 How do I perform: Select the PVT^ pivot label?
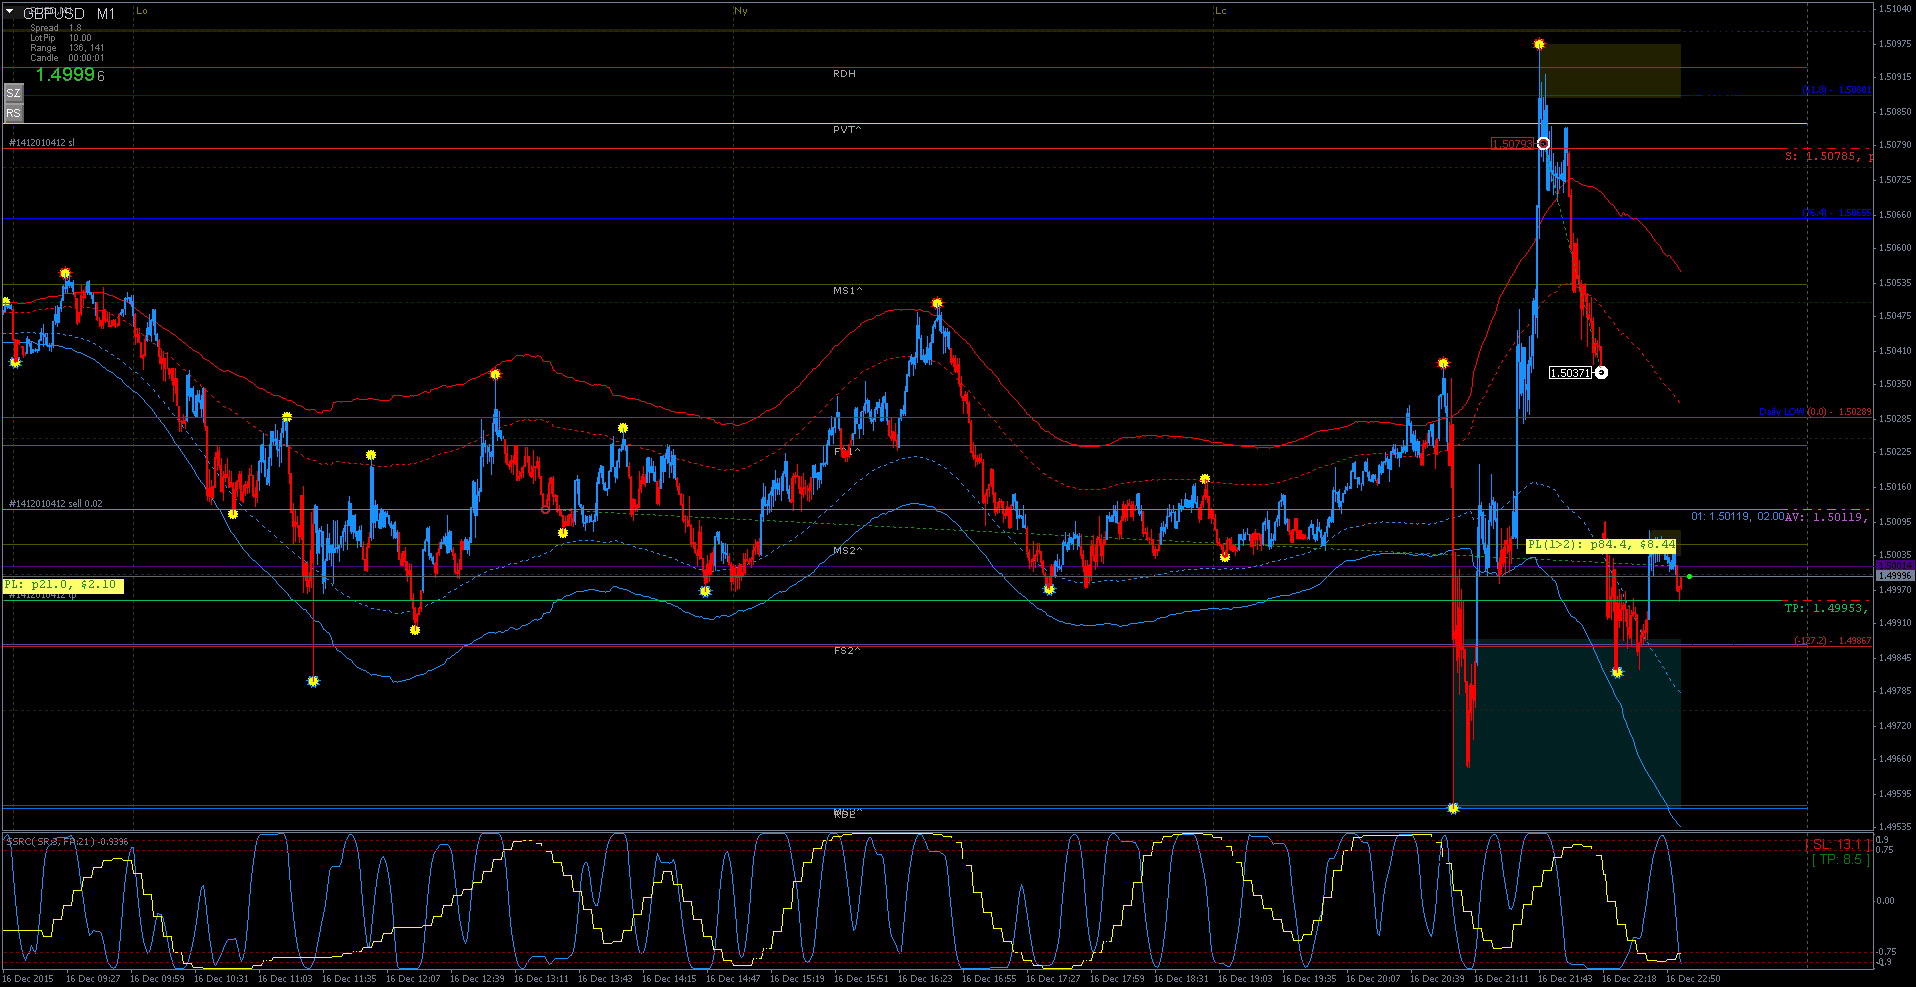click(847, 130)
